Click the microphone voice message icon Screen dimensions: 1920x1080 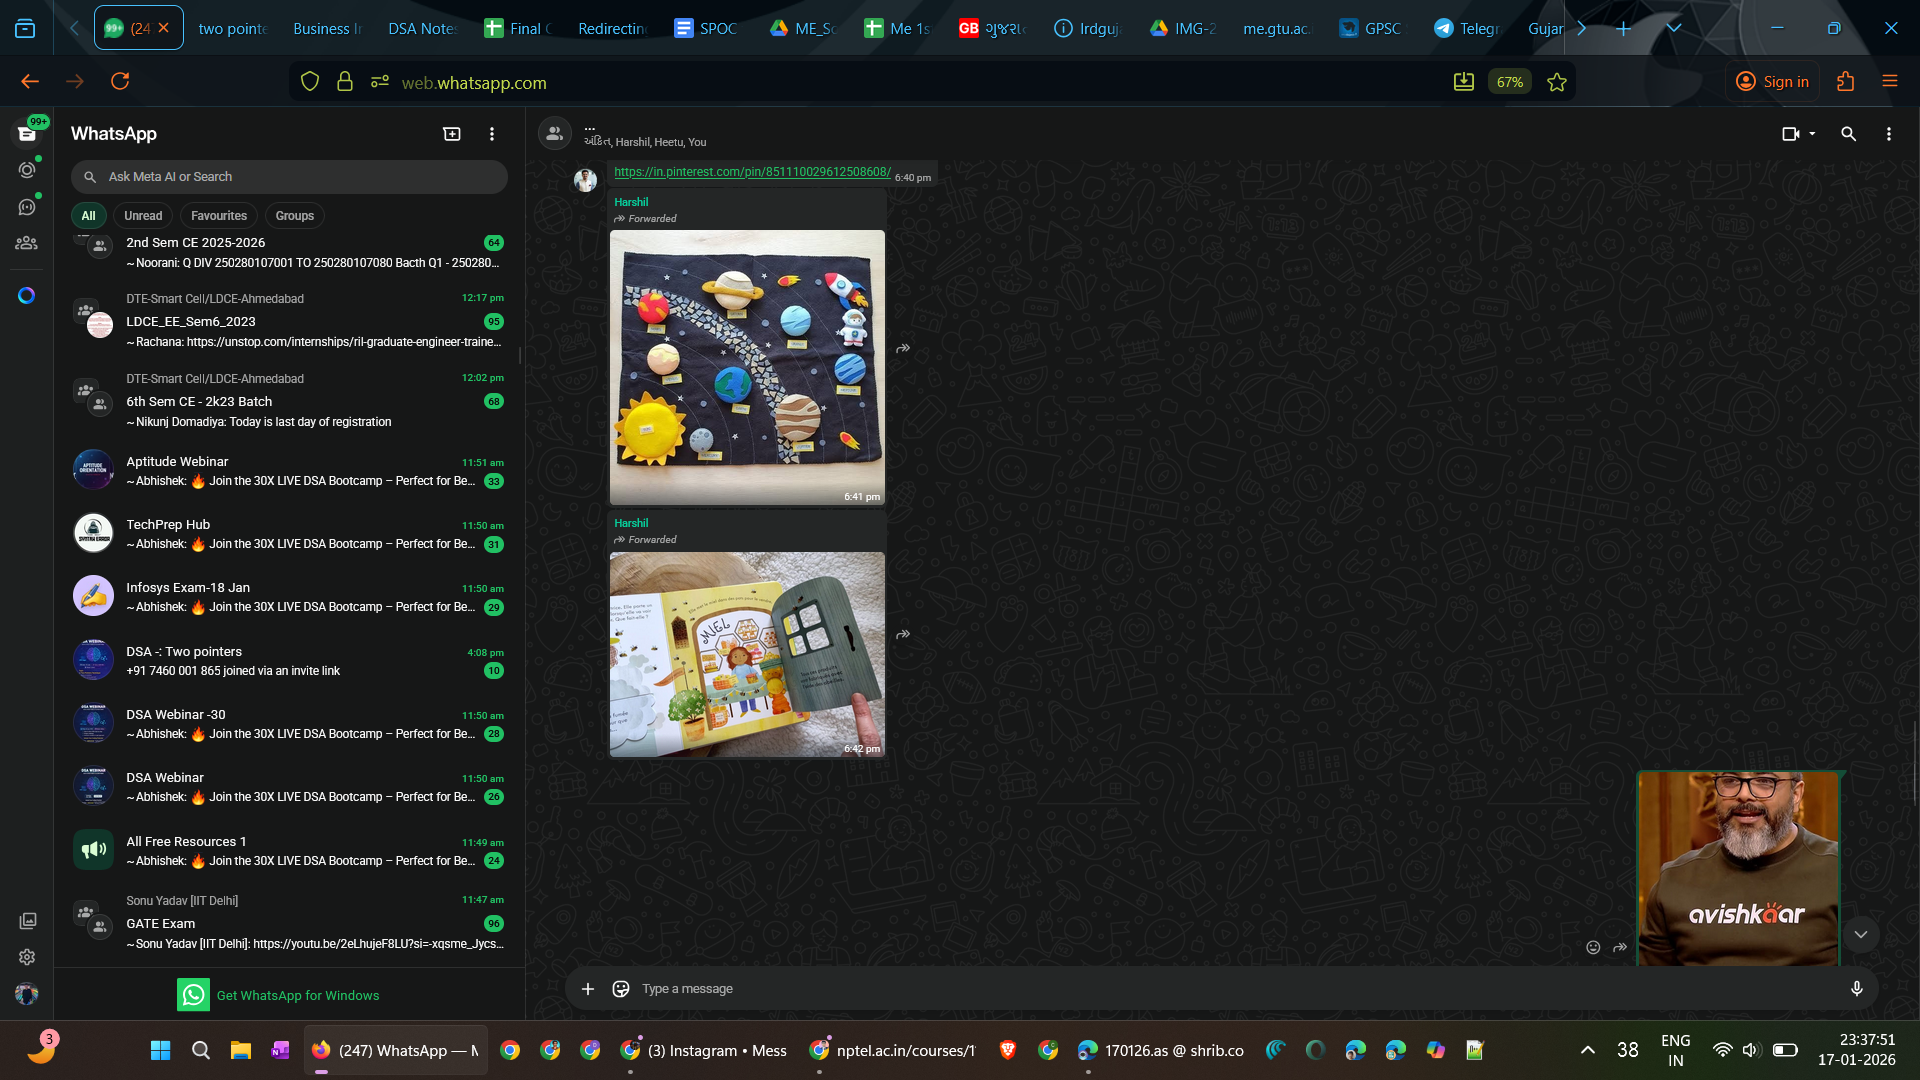coord(1856,989)
